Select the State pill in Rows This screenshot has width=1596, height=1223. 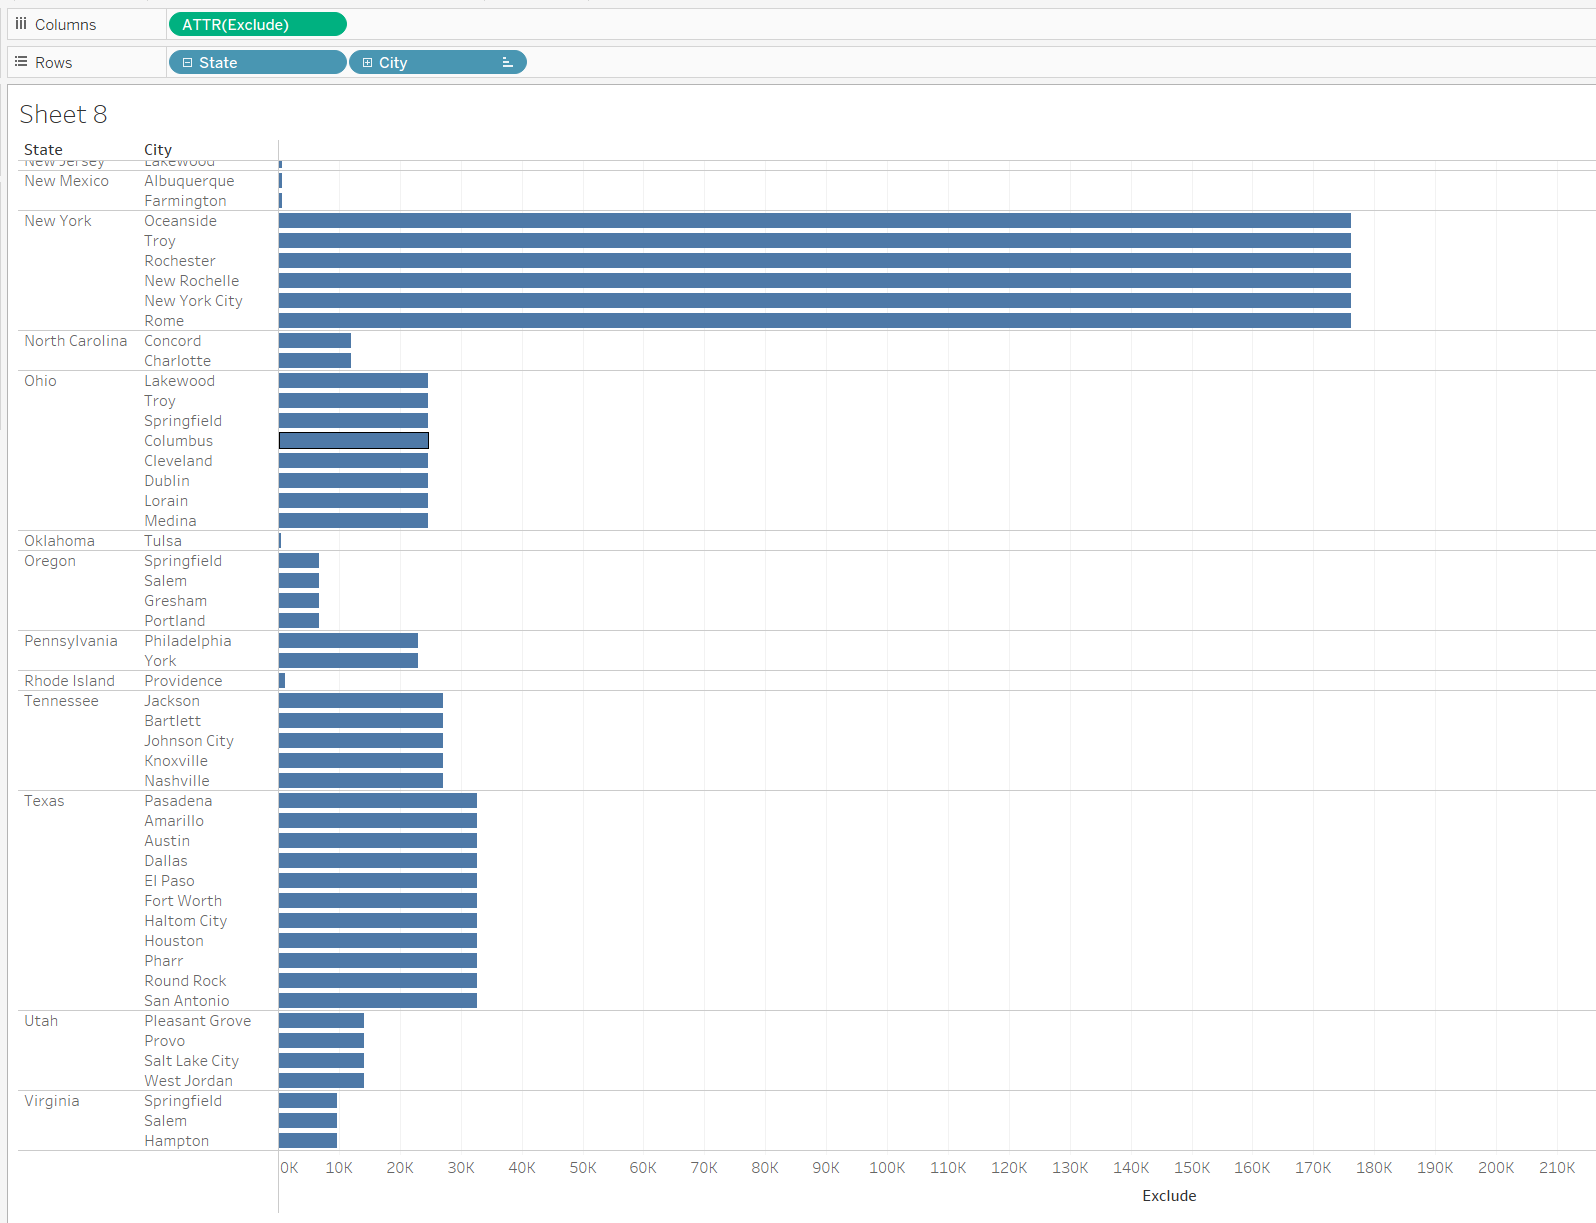click(x=258, y=62)
